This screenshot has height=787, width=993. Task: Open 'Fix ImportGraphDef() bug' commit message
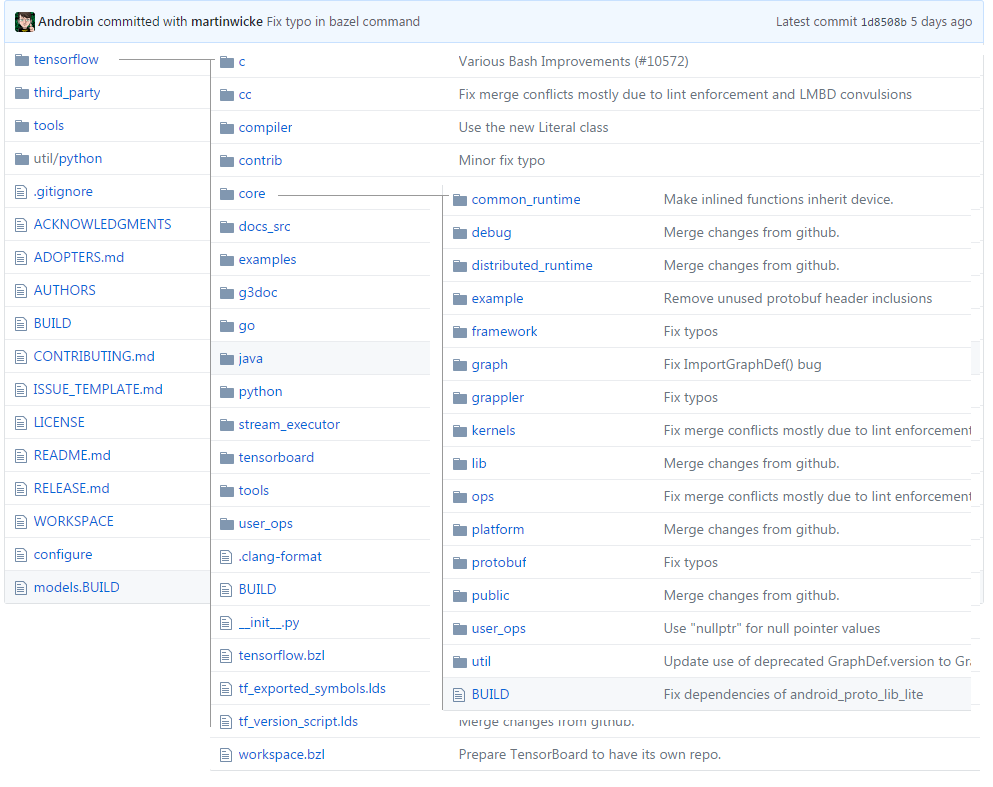click(x=742, y=365)
